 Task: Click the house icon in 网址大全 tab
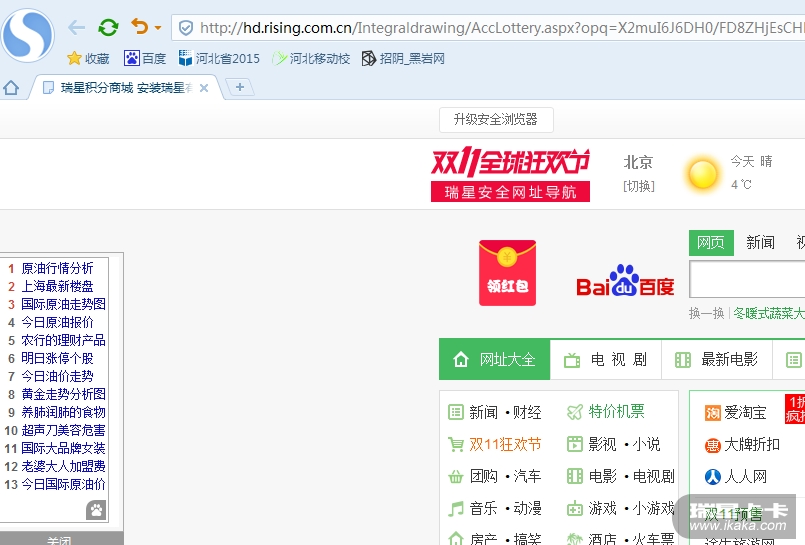[461, 359]
